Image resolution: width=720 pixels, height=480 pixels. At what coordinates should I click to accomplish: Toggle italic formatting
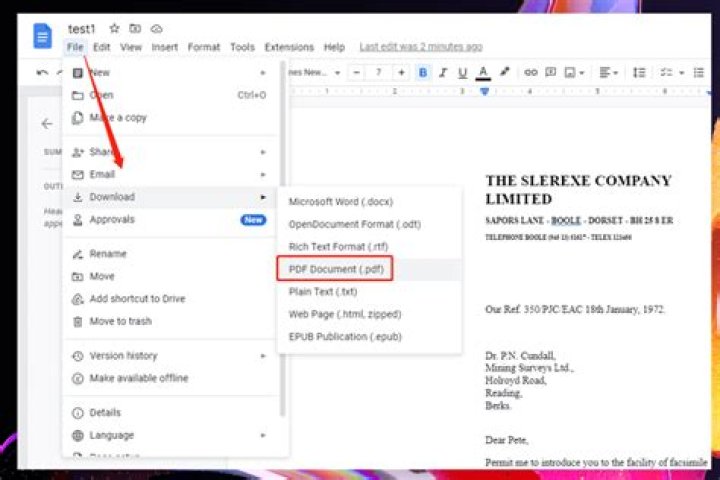click(443, 73)
